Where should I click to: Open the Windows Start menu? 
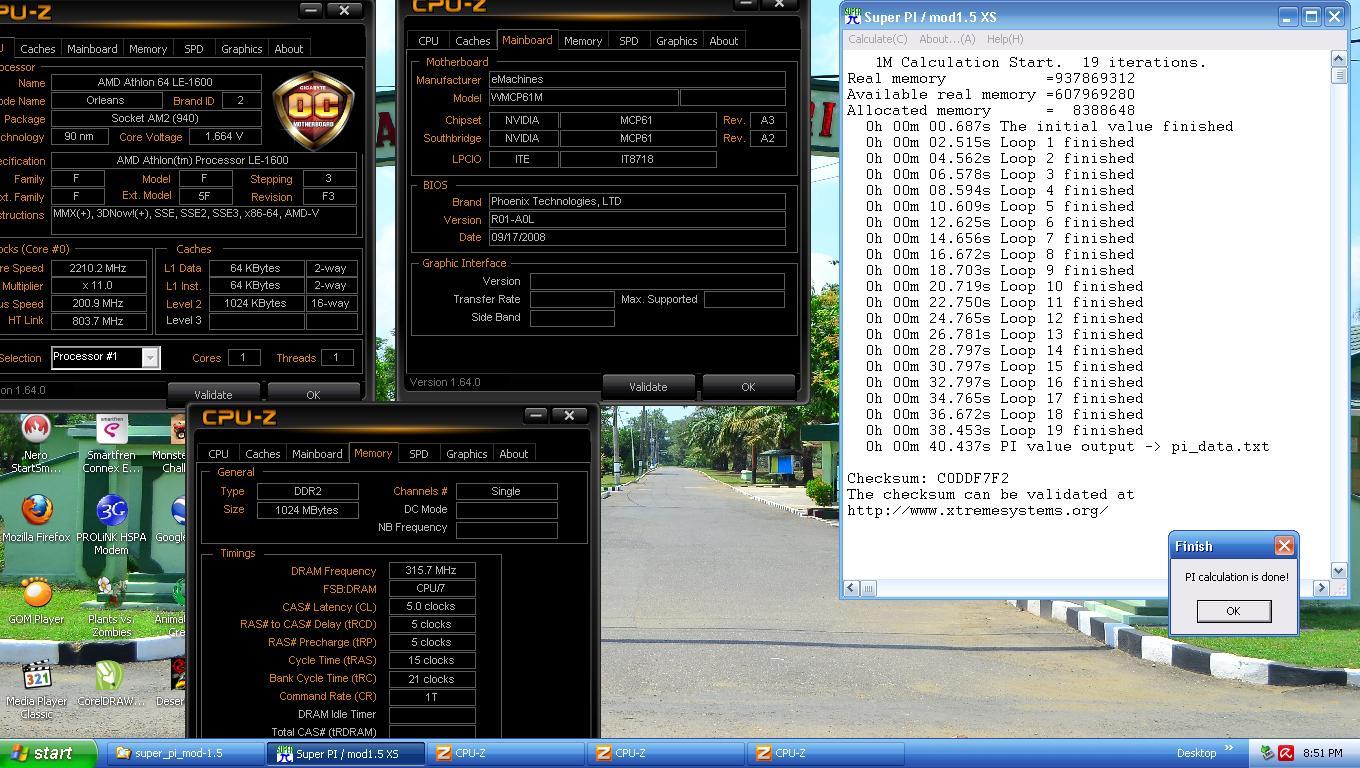[49, 753]
